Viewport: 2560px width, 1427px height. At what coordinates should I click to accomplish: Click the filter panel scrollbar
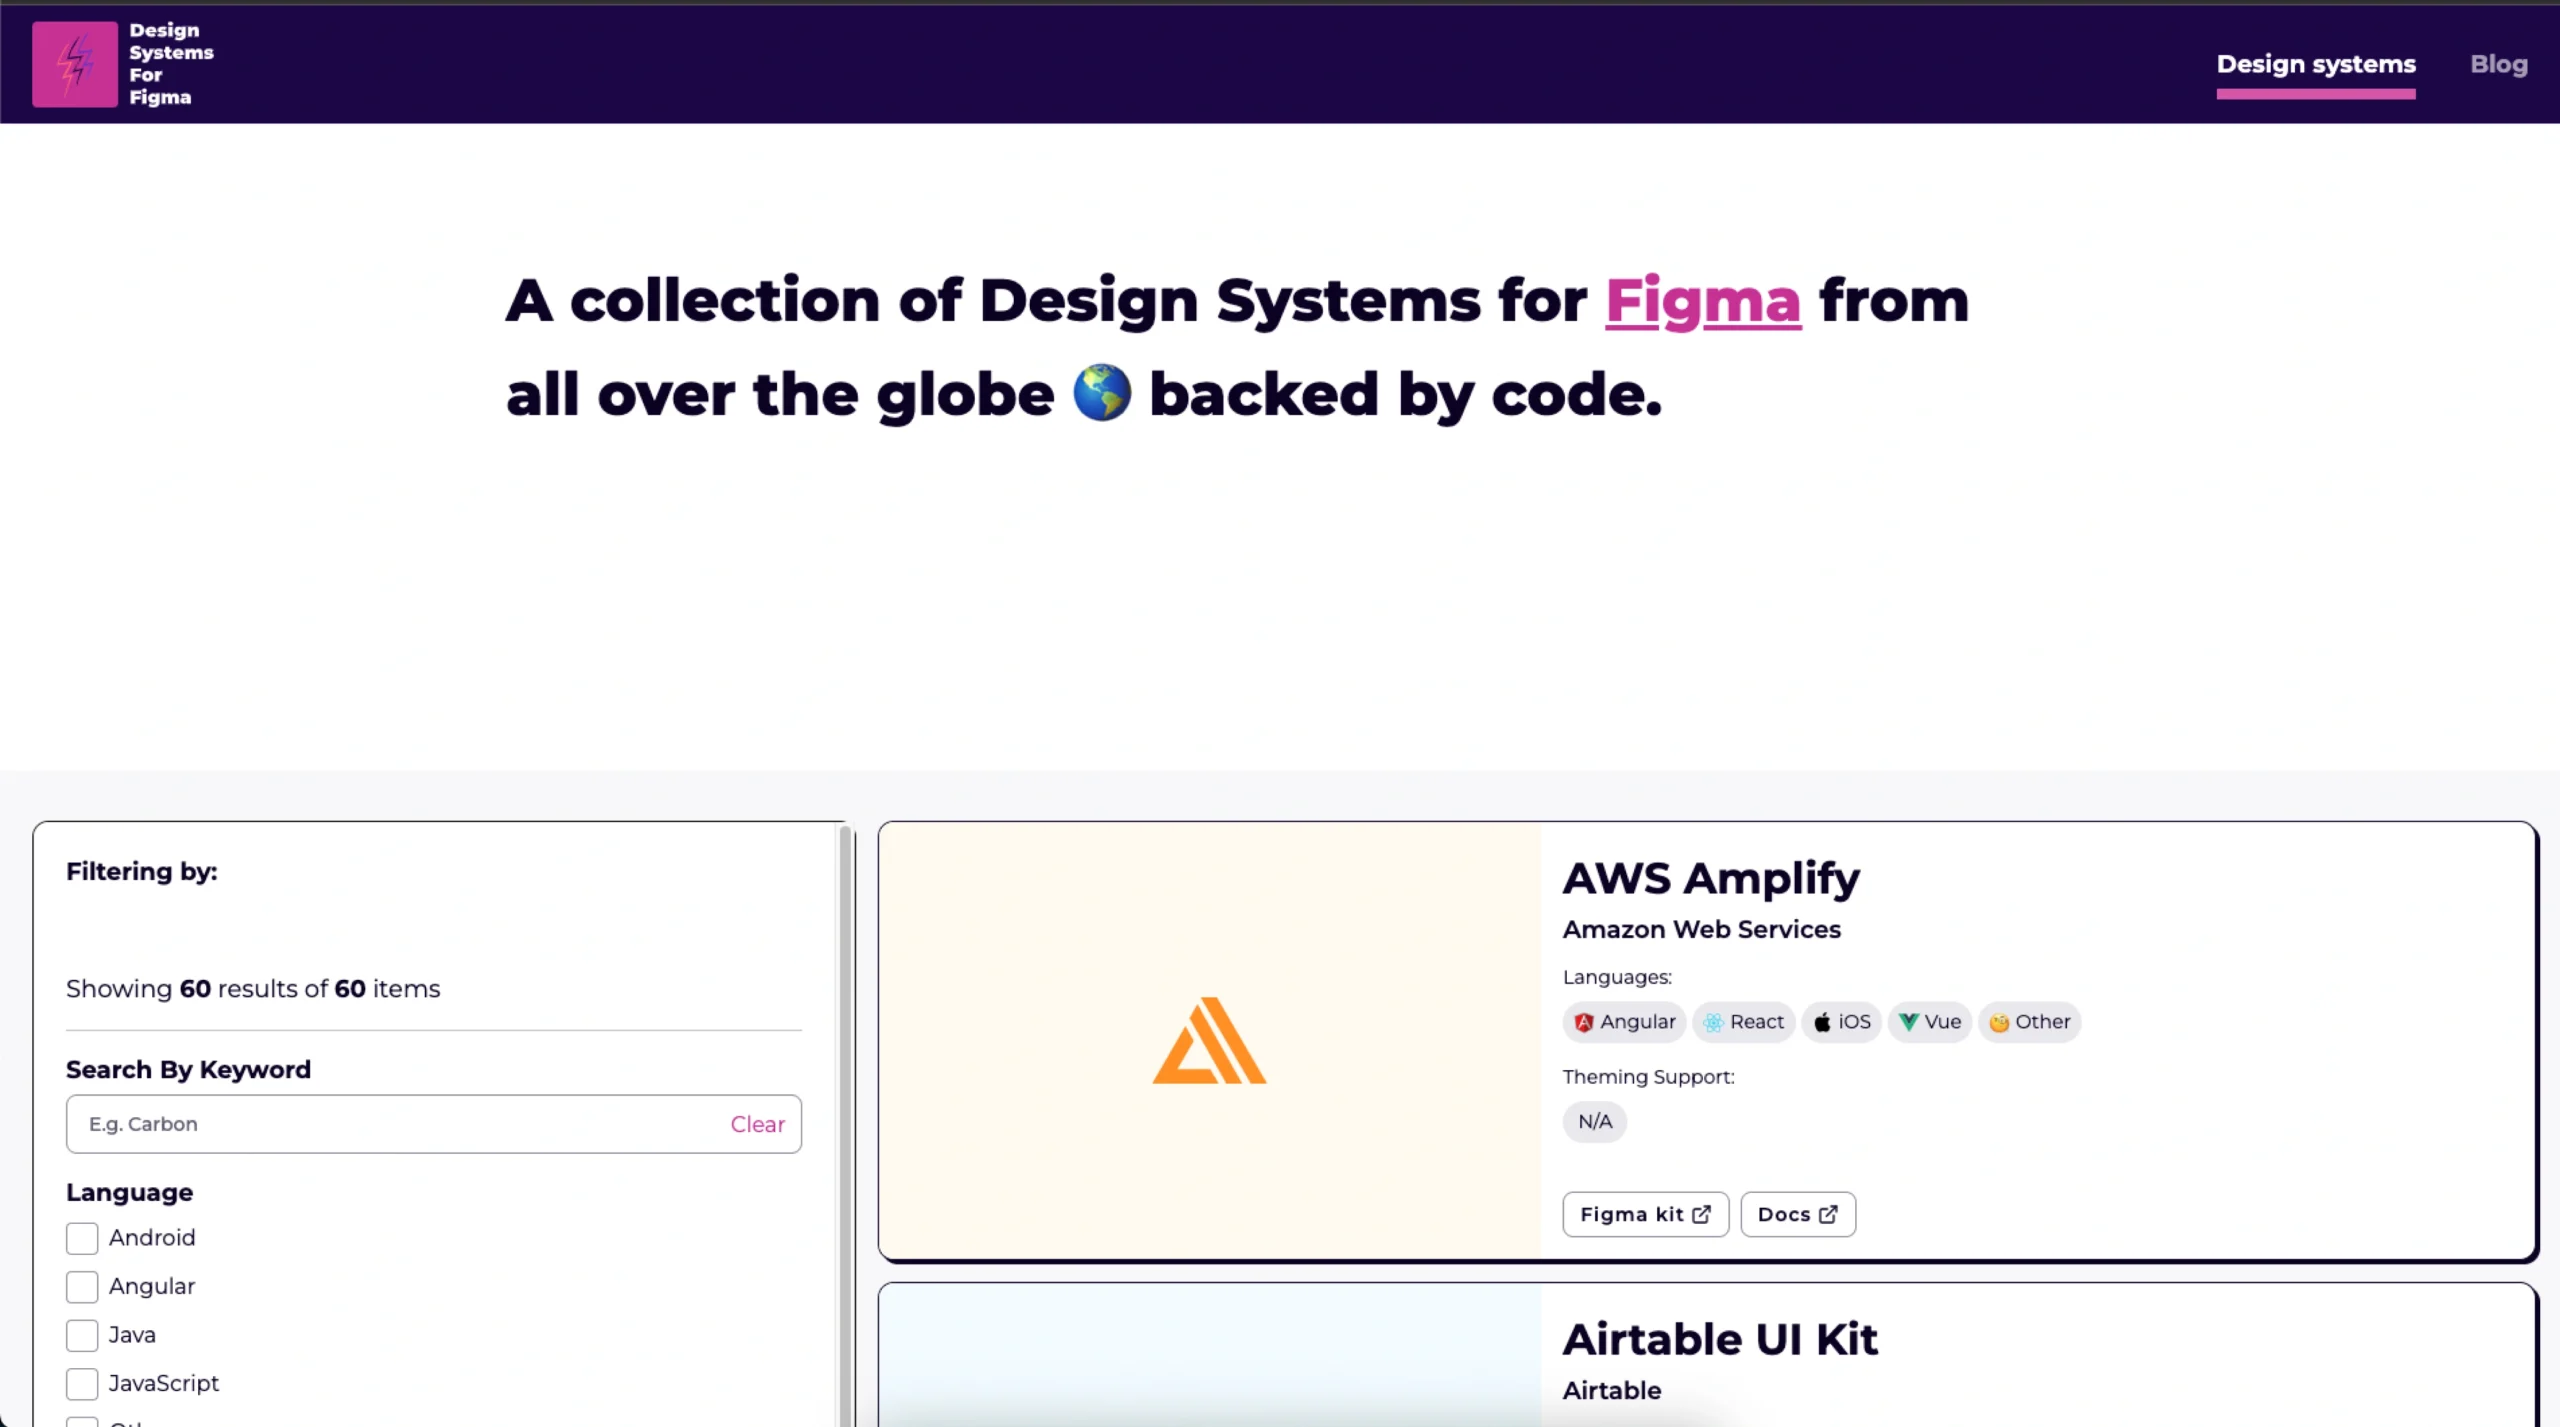[x=846, y=1124]
